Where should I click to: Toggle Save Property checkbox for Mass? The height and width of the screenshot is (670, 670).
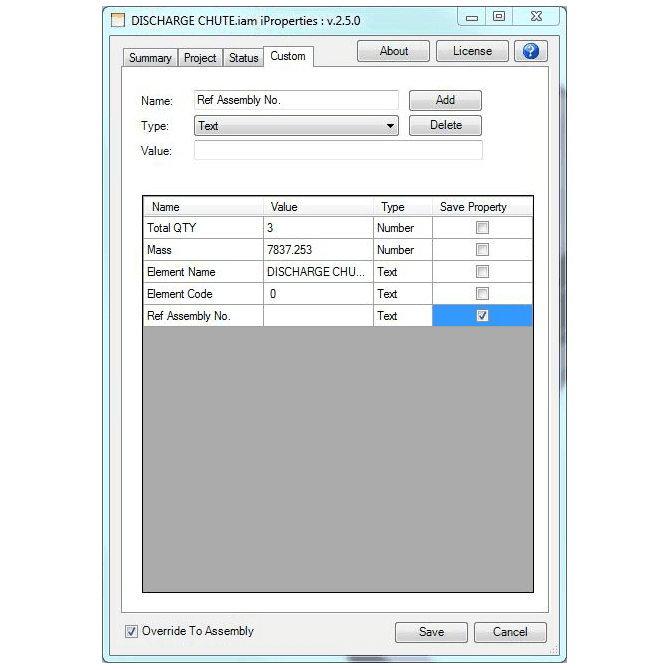coord(482,250)
